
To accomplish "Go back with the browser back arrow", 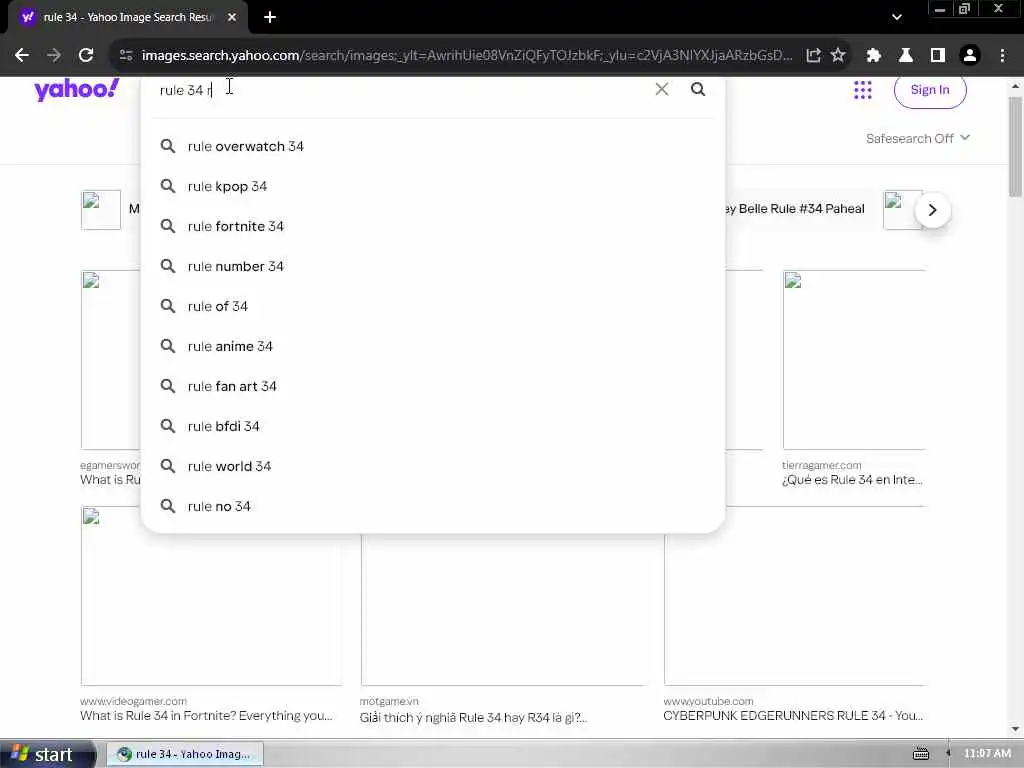I will click(x=22, y=56).
